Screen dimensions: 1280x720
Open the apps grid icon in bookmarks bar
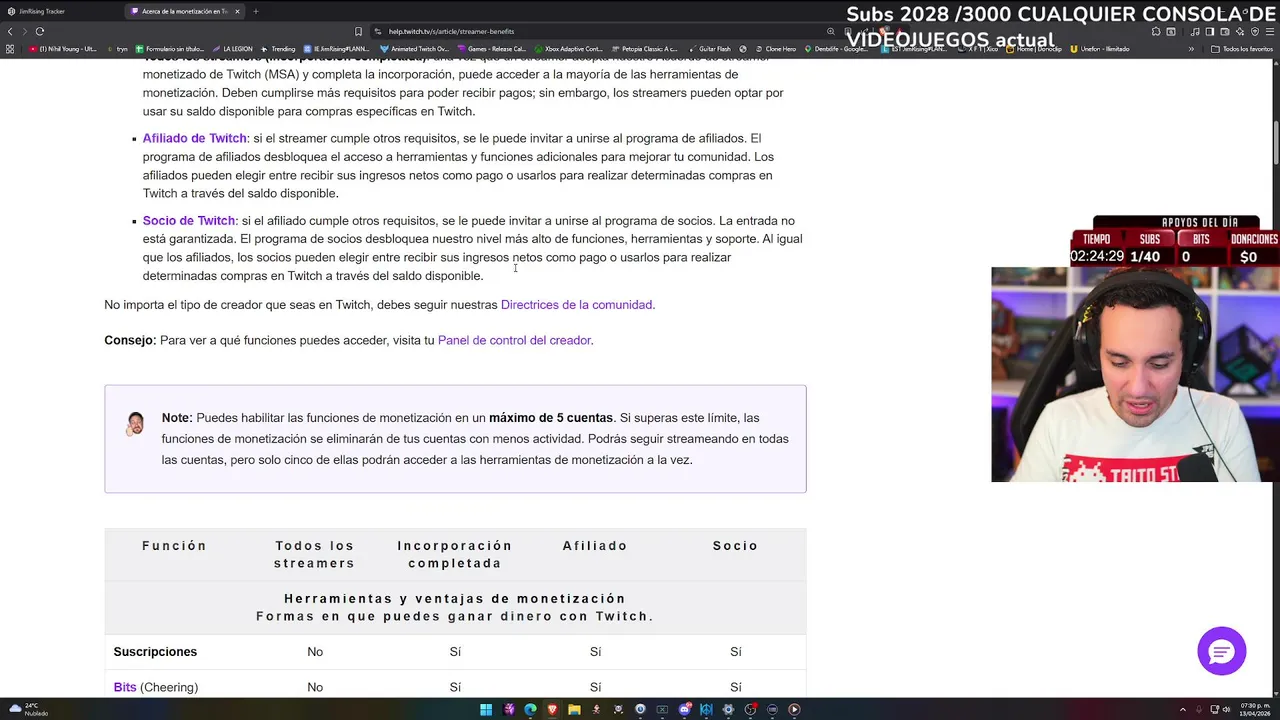(10, 49)
